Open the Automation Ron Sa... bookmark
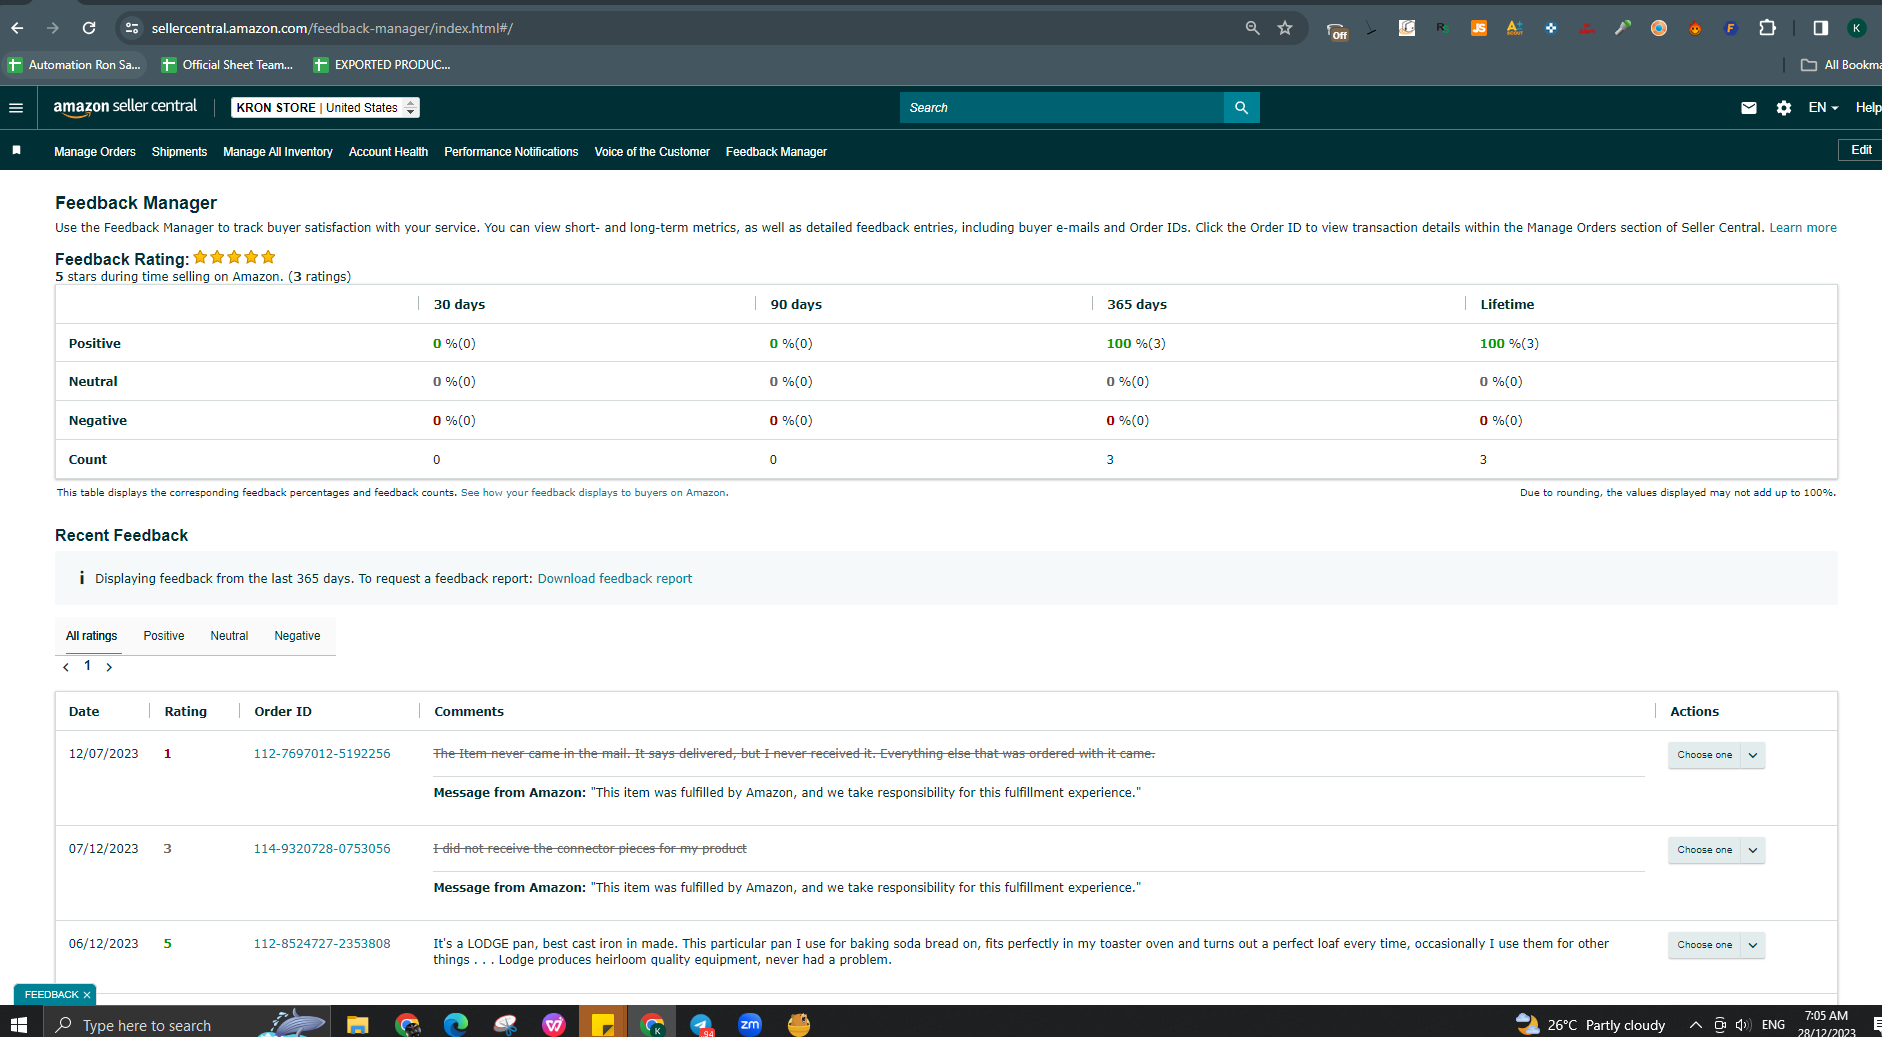The height and width of the screenshot is (1037, 1882). click(x=75, y=65)
